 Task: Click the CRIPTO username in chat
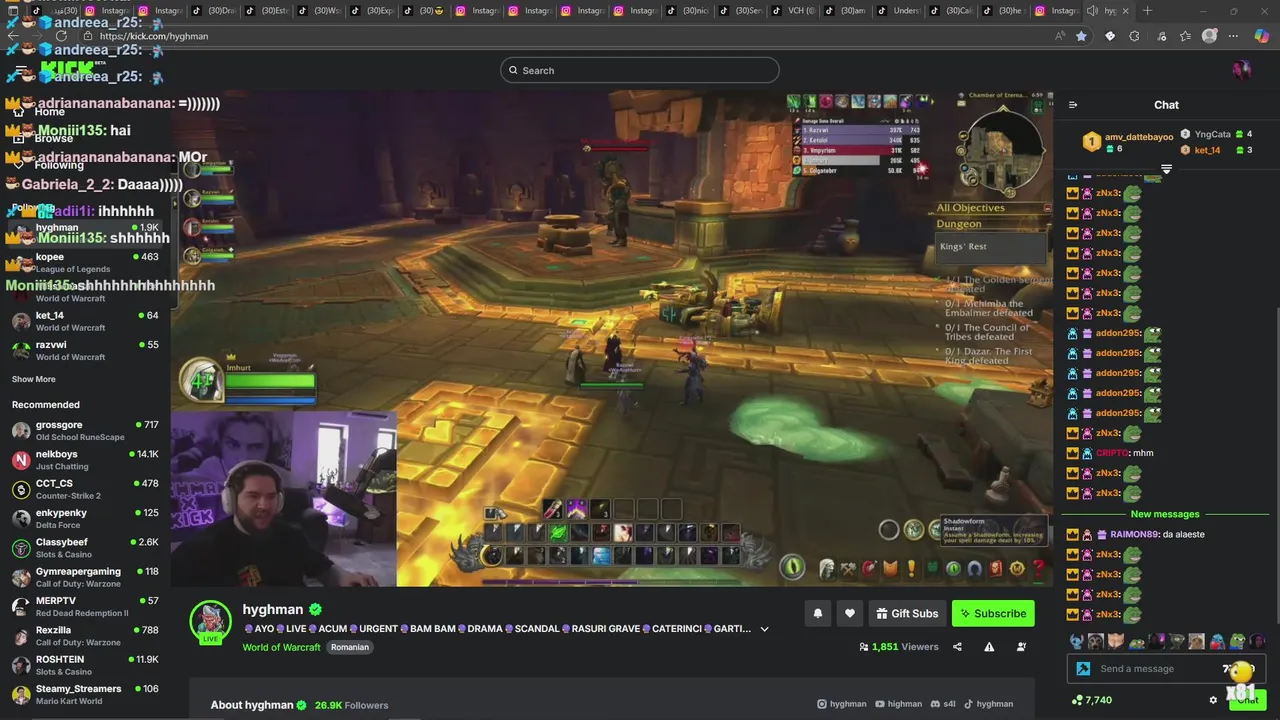(x=1112, y=453)
